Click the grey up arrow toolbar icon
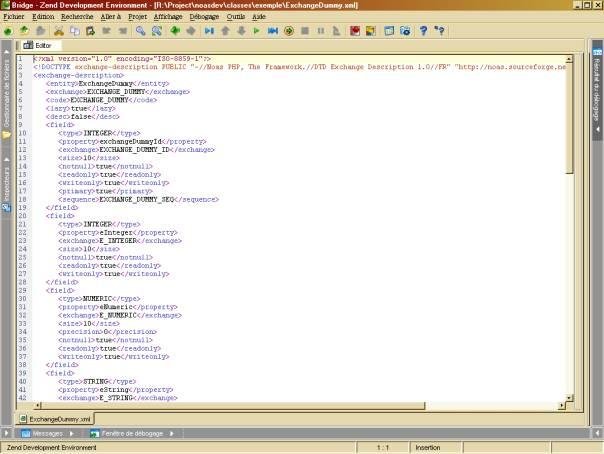 [x=225, y=31]
